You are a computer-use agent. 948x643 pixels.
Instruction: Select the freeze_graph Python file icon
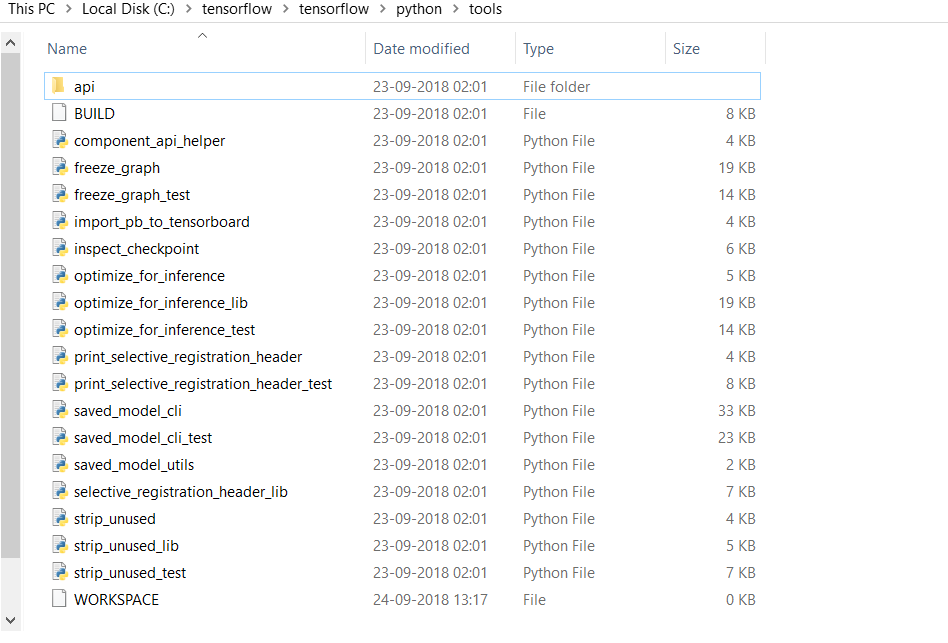(60, 167)
